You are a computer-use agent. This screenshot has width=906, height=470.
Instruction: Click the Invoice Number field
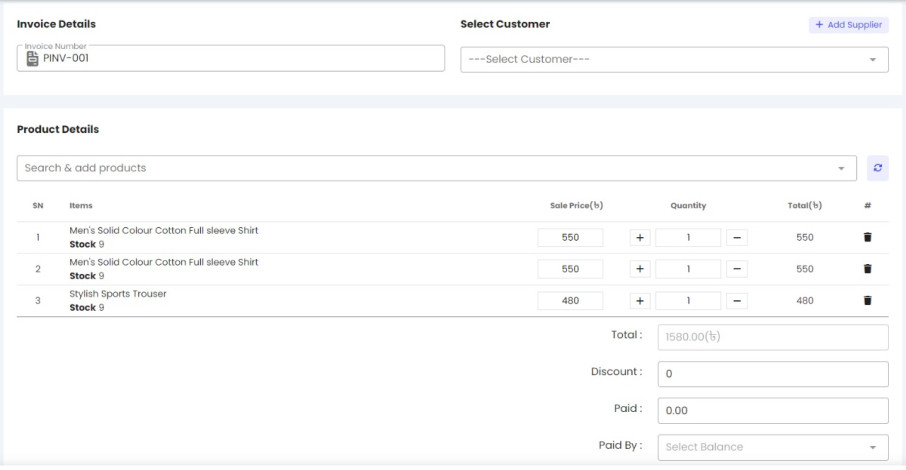pyautogui.click(x=231, y=58)
